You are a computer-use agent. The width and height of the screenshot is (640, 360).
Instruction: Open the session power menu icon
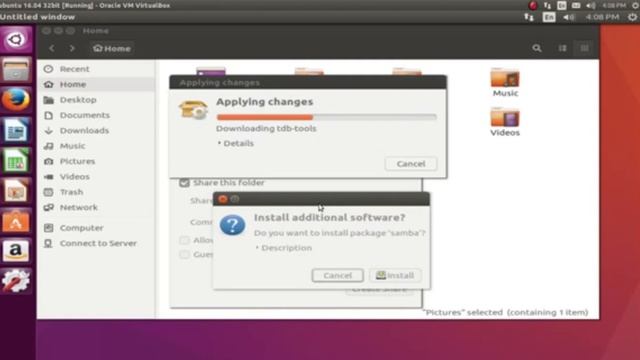point(632,17)
